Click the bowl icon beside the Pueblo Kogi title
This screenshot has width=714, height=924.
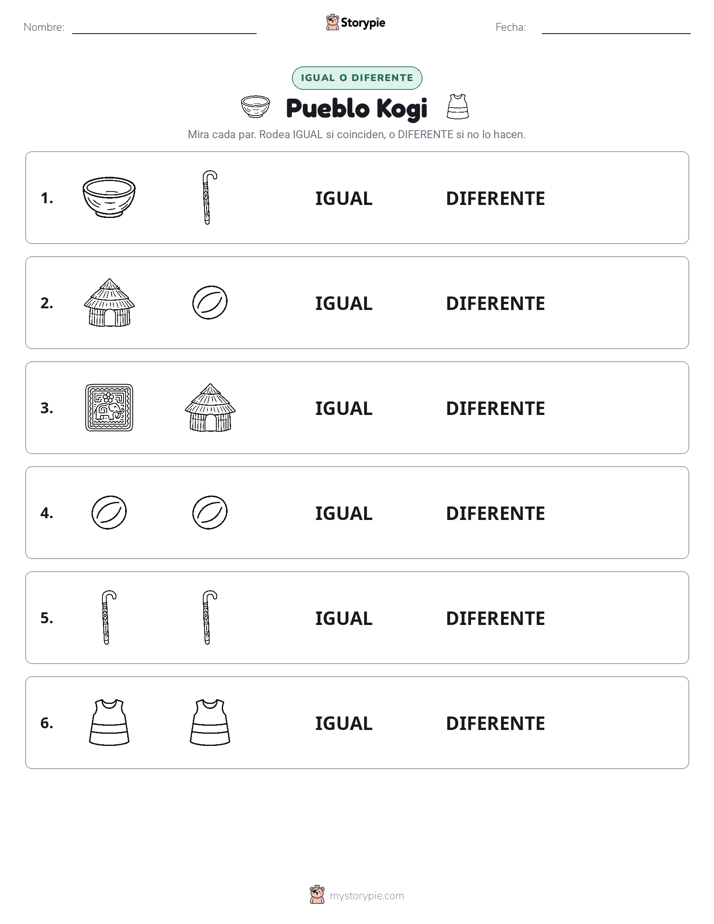point(256,107)
